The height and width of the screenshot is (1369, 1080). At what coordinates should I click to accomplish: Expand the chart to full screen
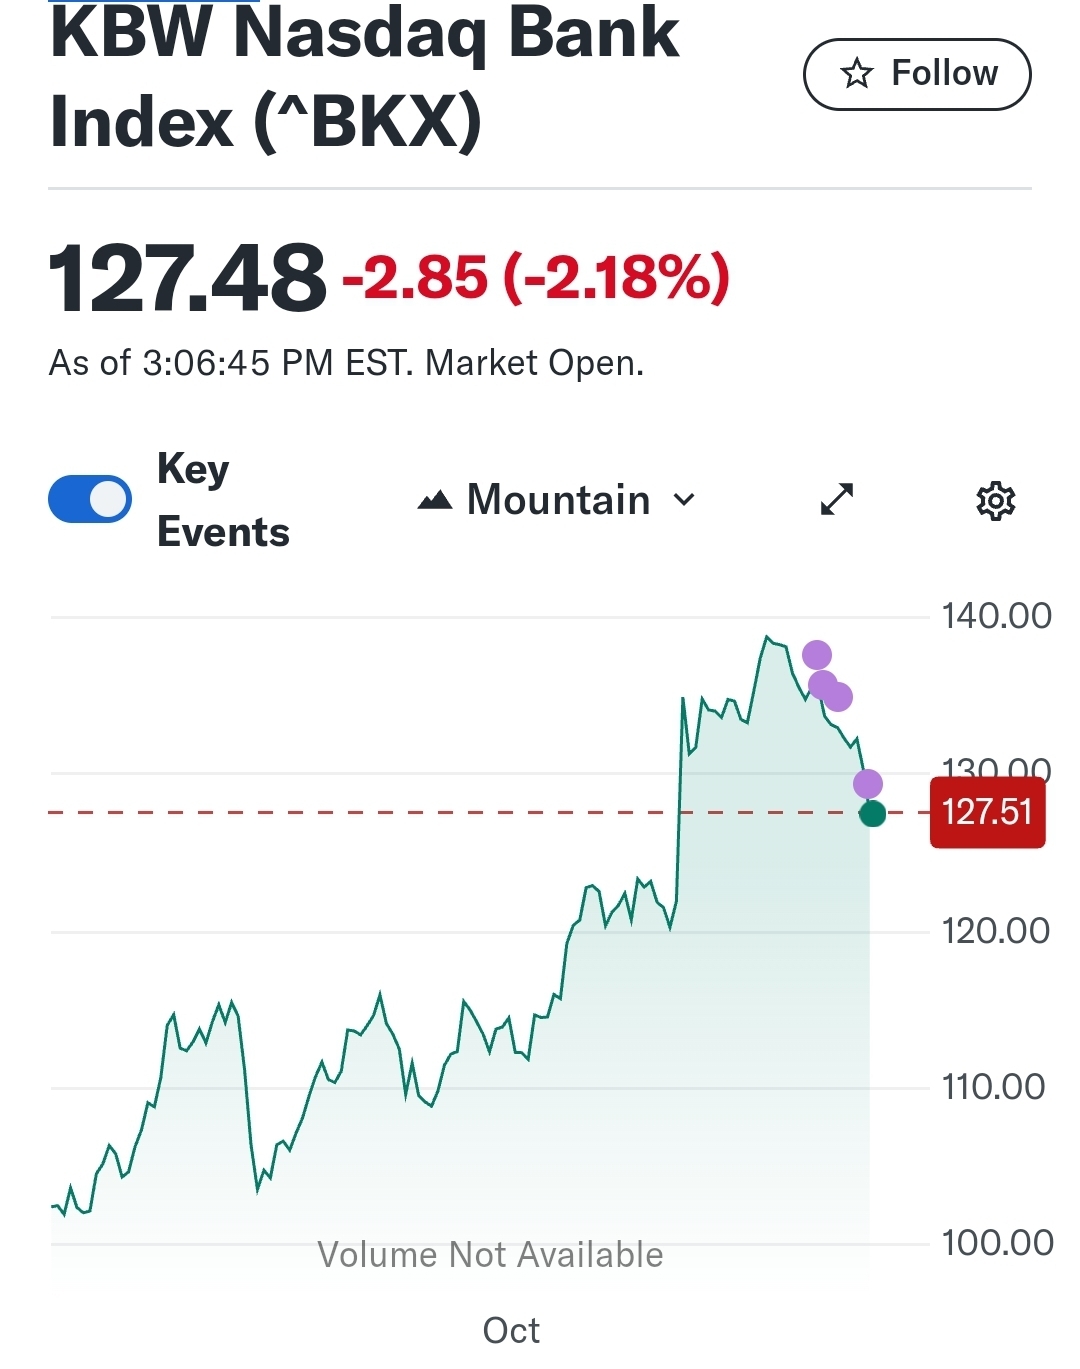[837, 499]
